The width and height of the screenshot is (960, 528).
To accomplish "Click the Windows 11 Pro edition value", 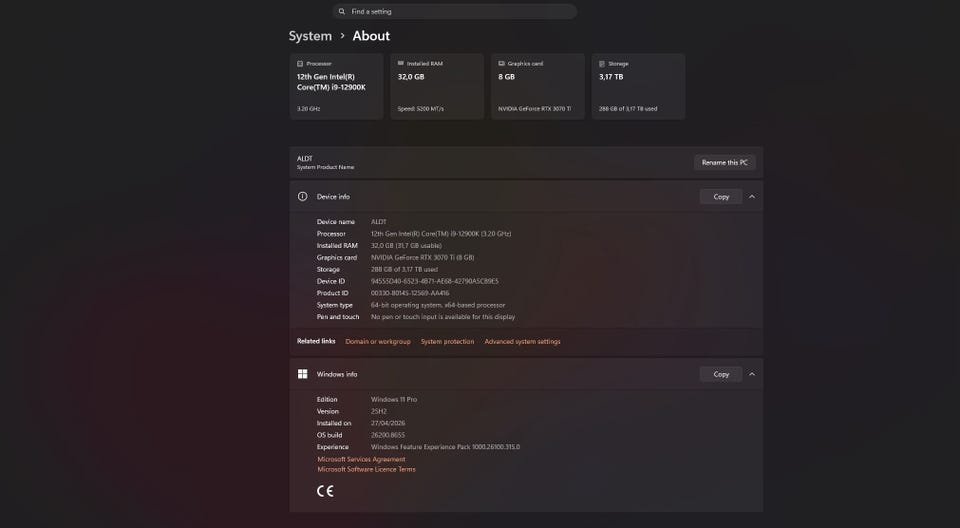I will pyautogui.click(x=394, y=399).
